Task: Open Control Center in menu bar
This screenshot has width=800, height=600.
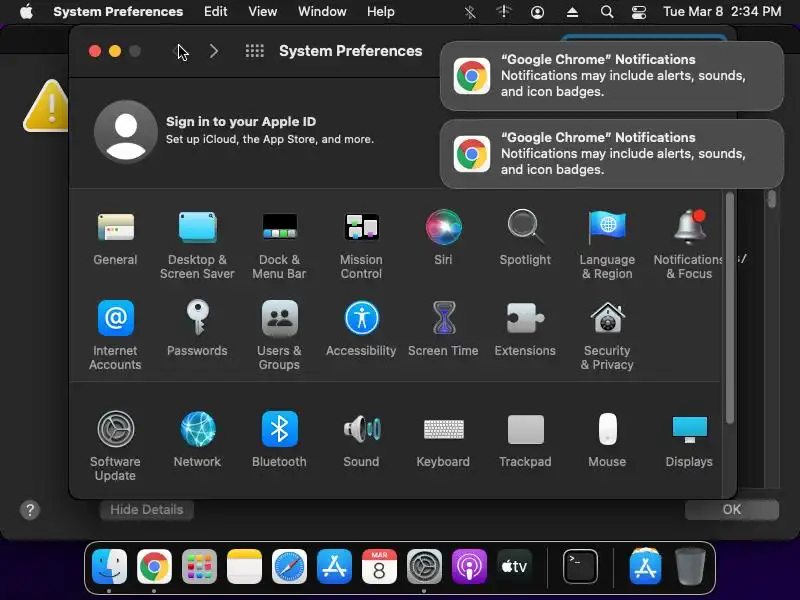Action: coord(639,11)
